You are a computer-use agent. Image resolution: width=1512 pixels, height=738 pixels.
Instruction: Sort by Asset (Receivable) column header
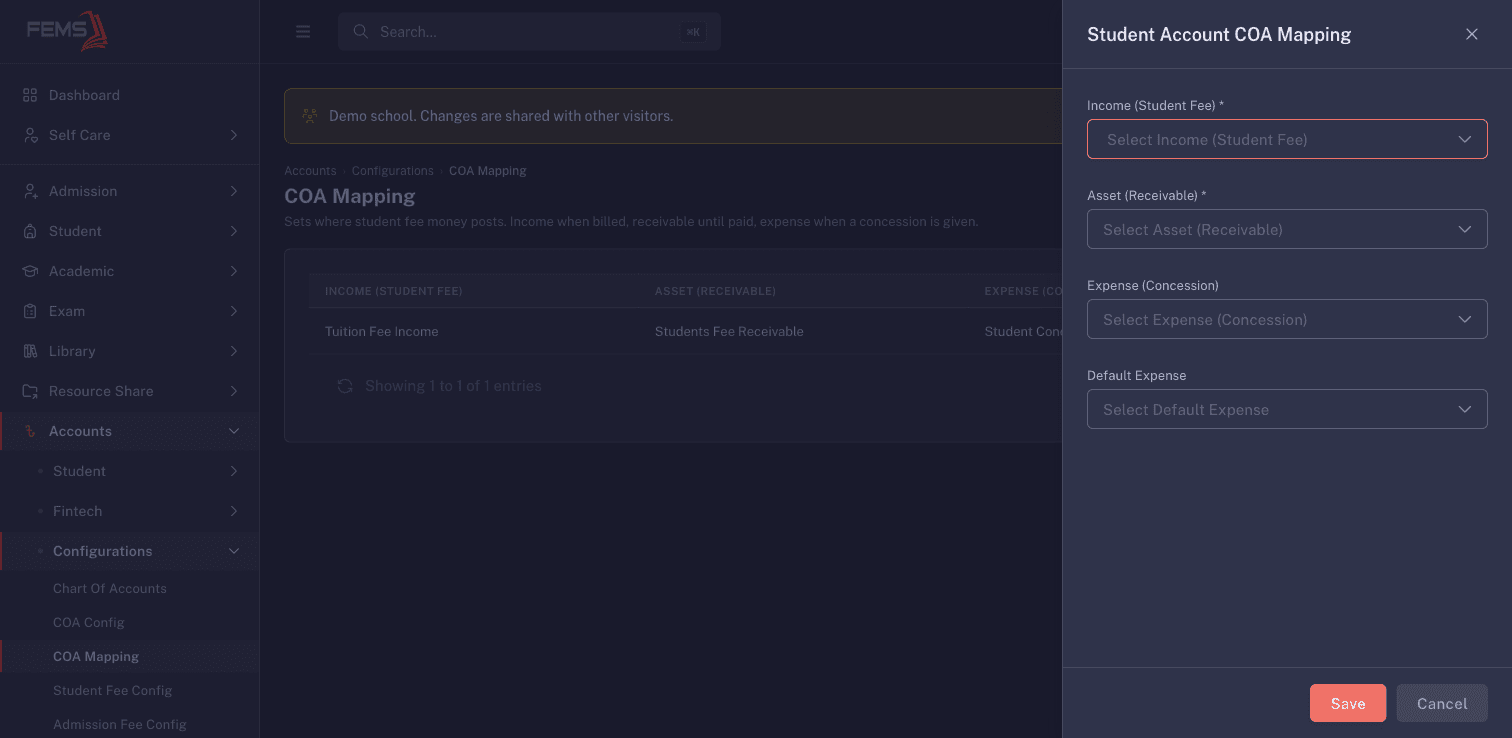[715, 291]
